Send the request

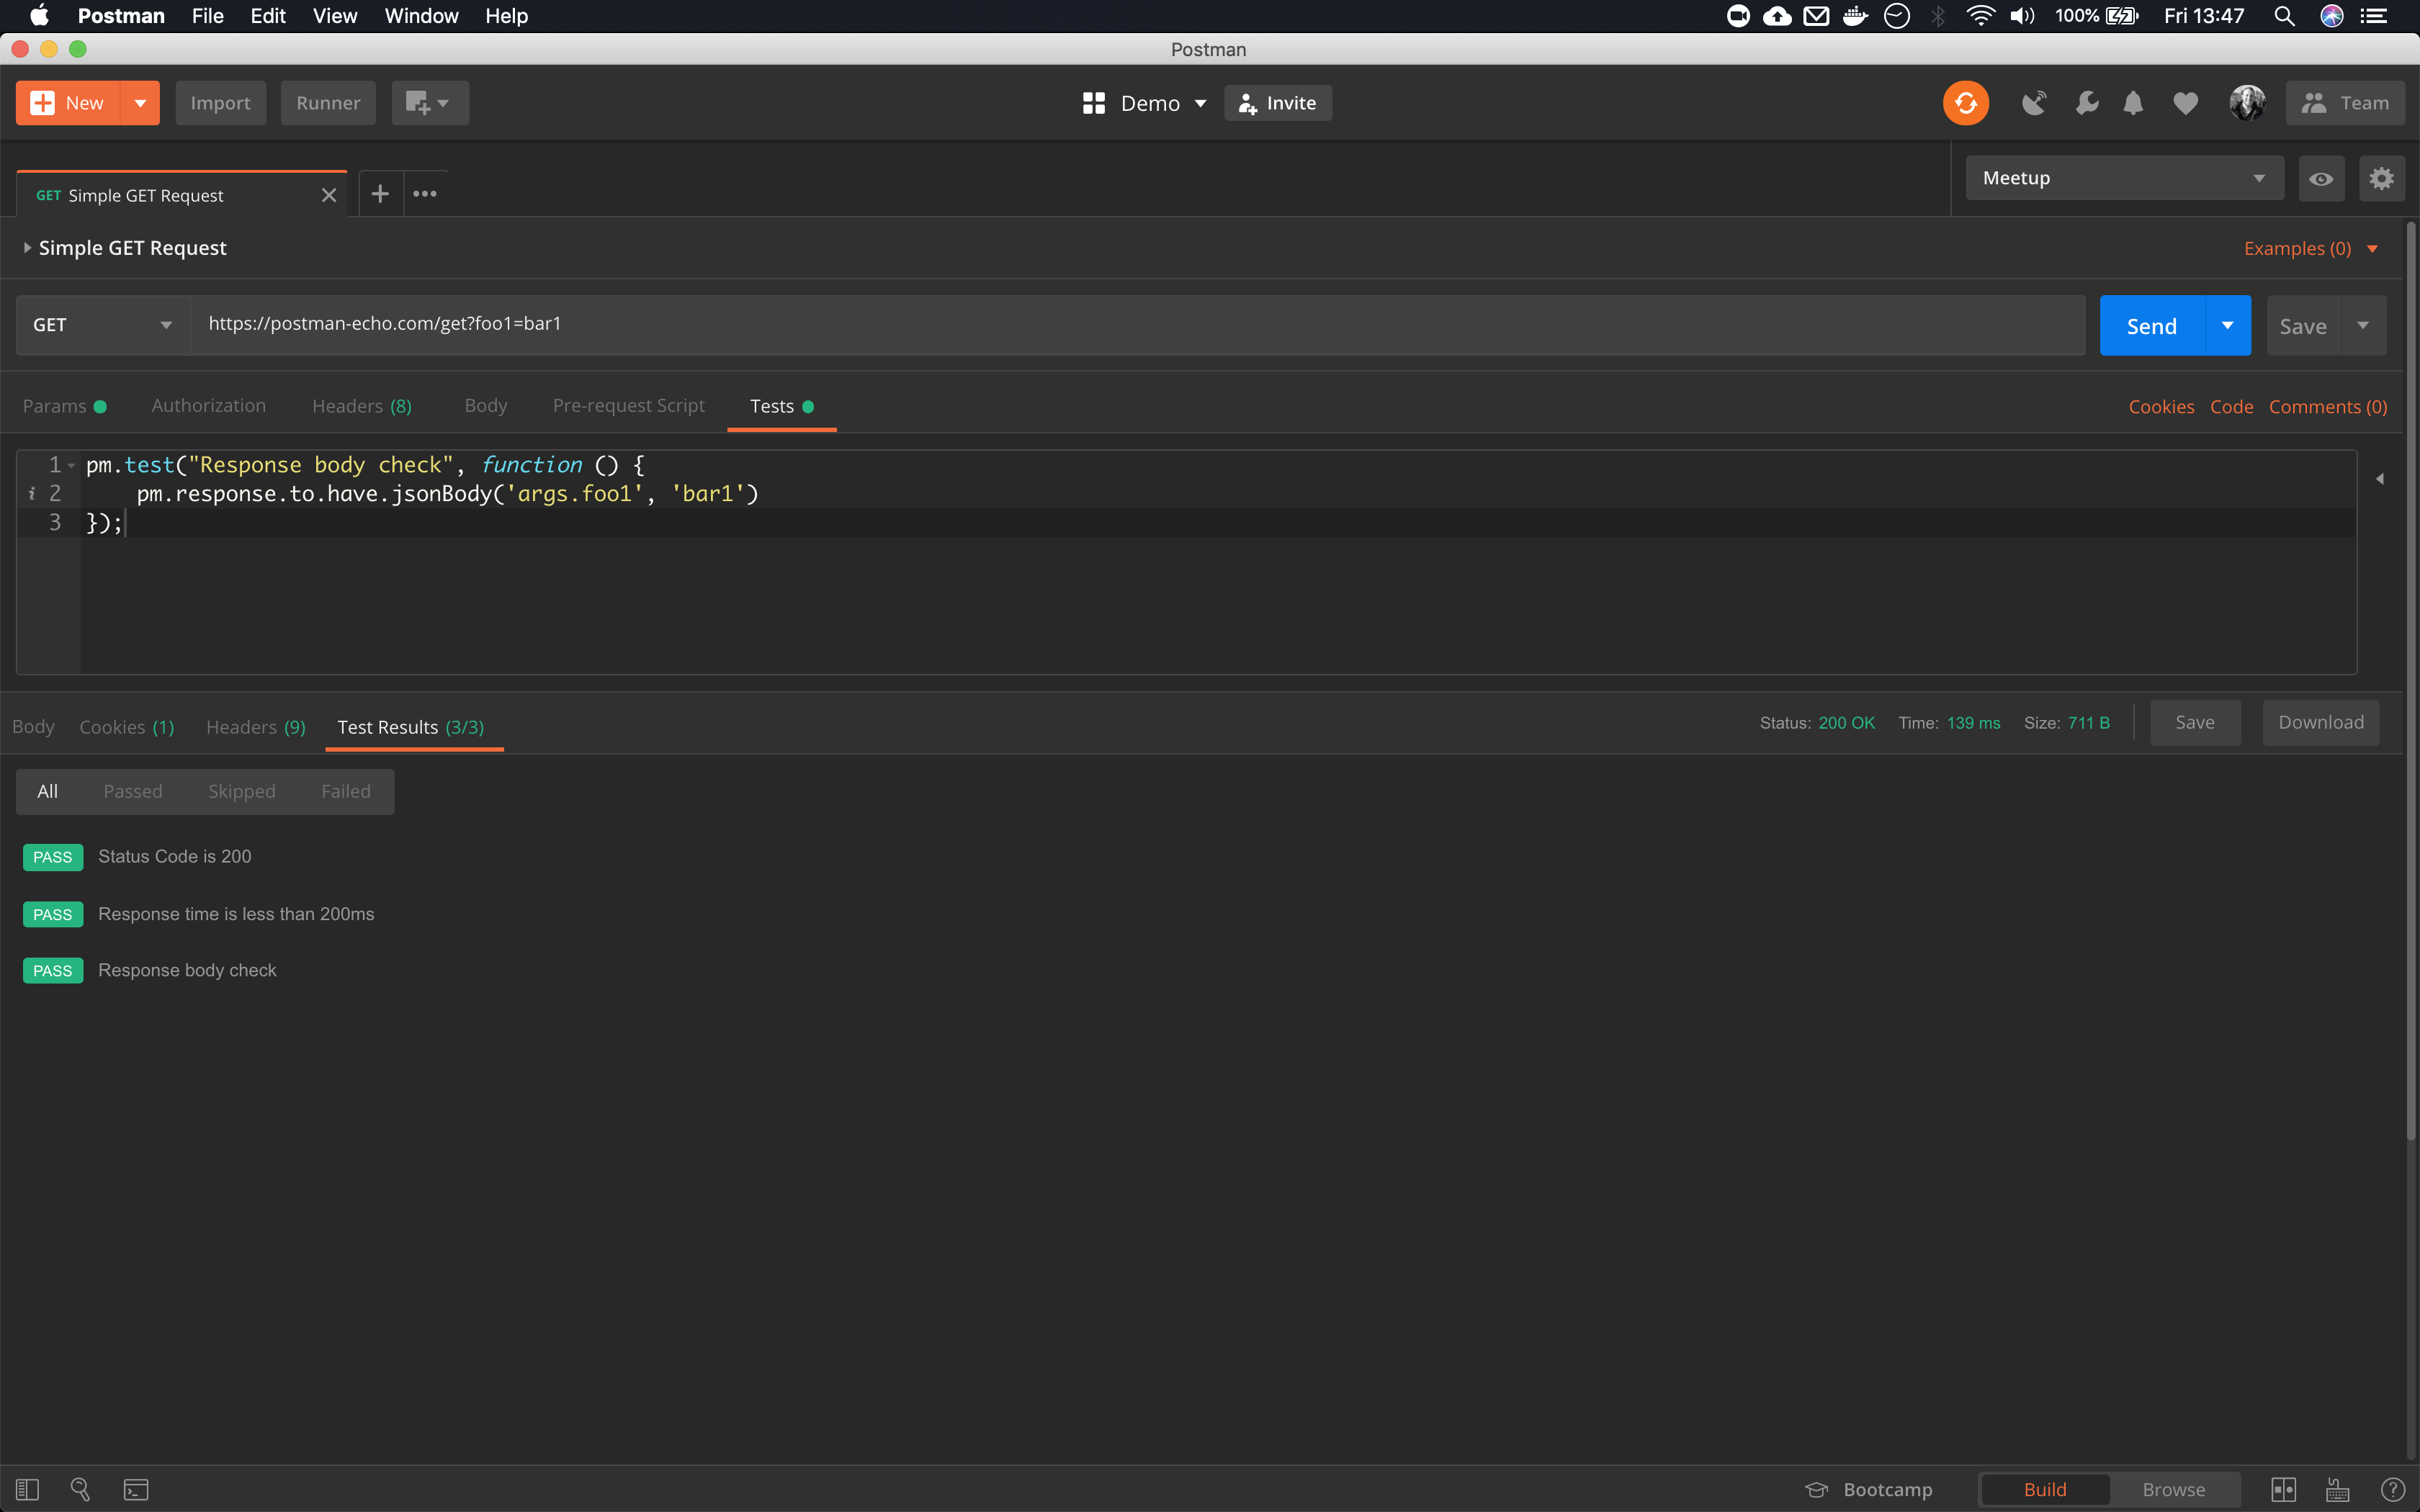(x=2153, y=325)
